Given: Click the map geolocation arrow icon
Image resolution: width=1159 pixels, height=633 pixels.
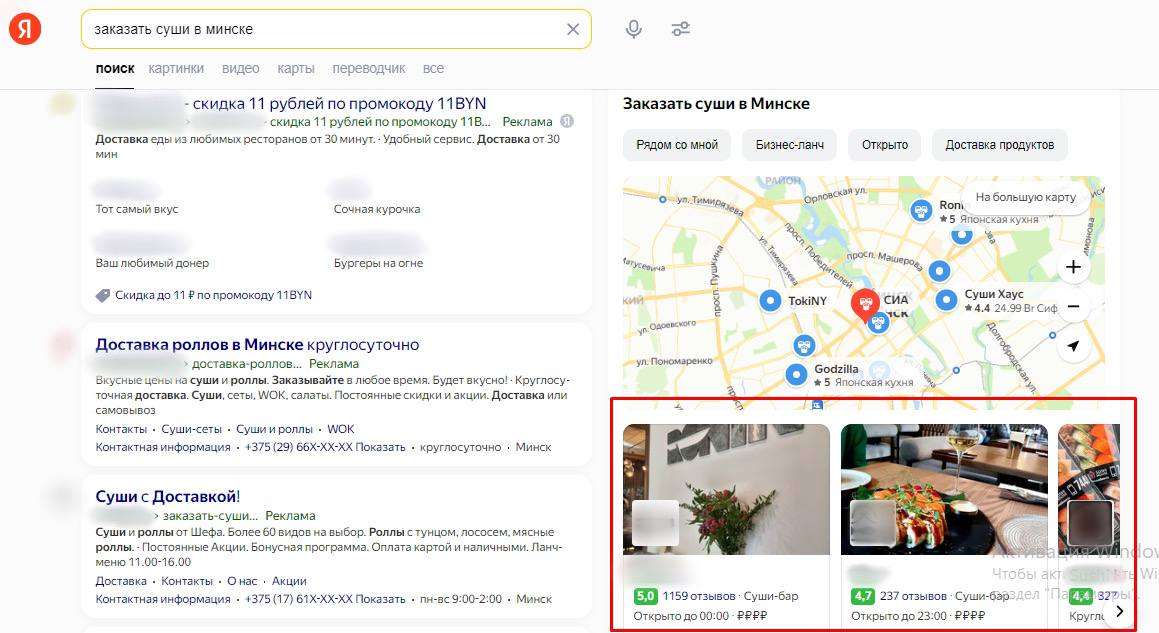Looking at the screenshot, I should [1073, 346].
